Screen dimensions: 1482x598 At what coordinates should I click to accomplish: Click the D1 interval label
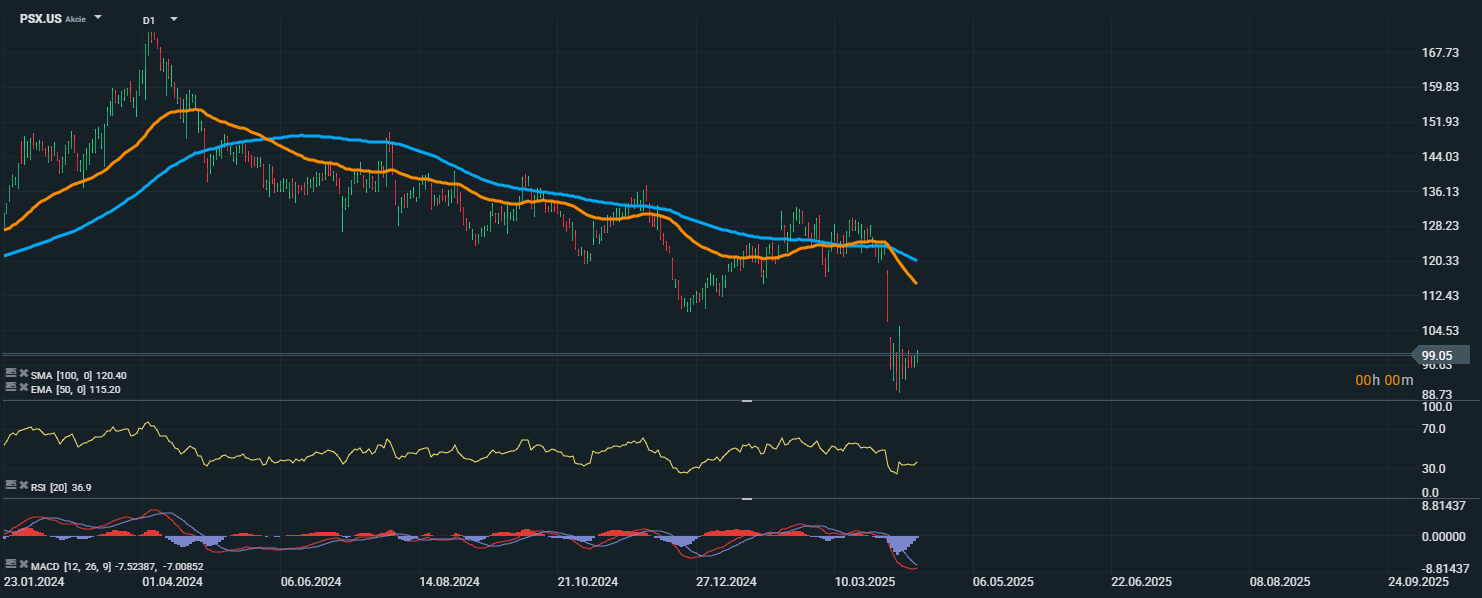[x=148, y=20]
